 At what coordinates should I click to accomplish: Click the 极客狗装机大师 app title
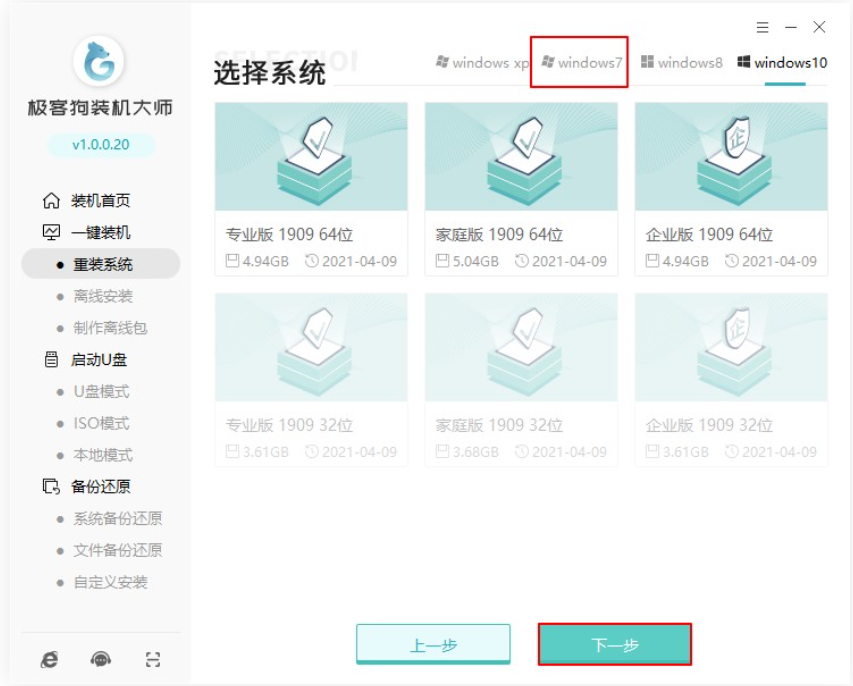point(100,108)
